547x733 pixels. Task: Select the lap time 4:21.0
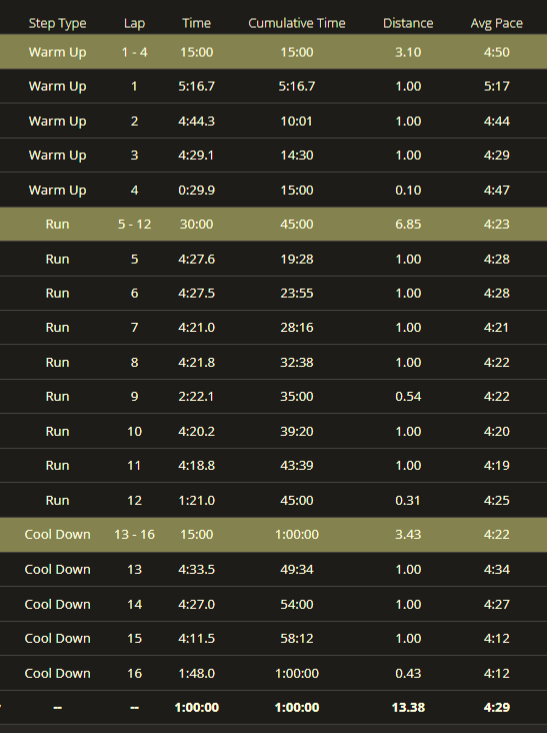pyautogui.click(x=196, y=327)
